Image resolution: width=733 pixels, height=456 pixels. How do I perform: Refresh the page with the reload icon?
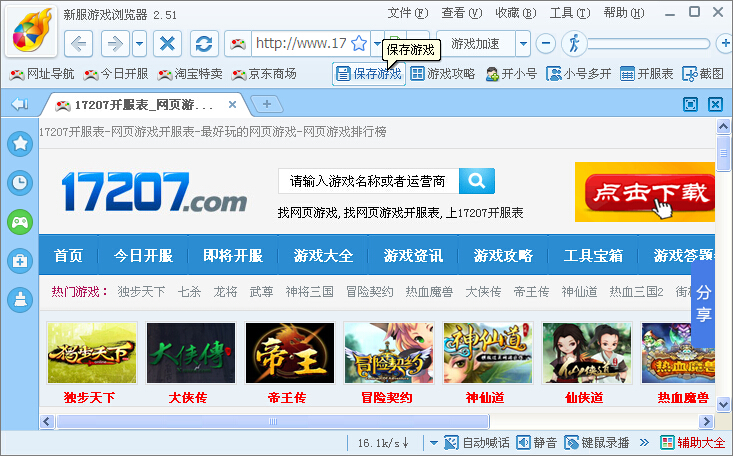pos(204,44)
